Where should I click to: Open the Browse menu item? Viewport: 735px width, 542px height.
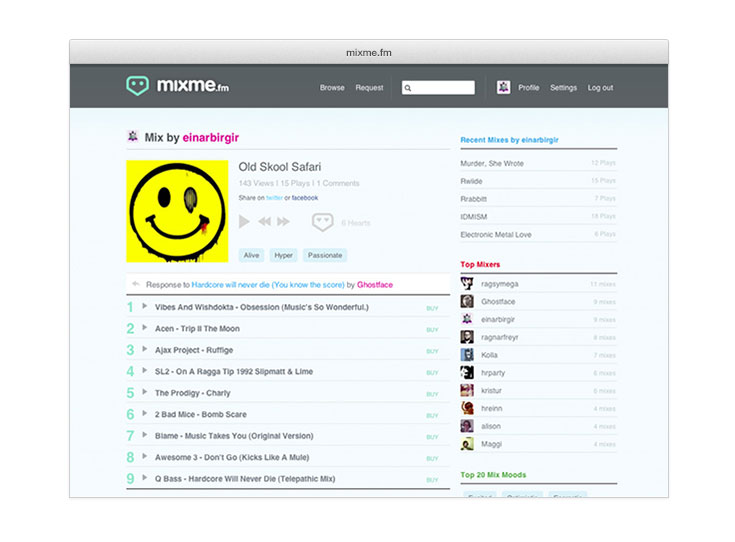[x=332, y=88]
